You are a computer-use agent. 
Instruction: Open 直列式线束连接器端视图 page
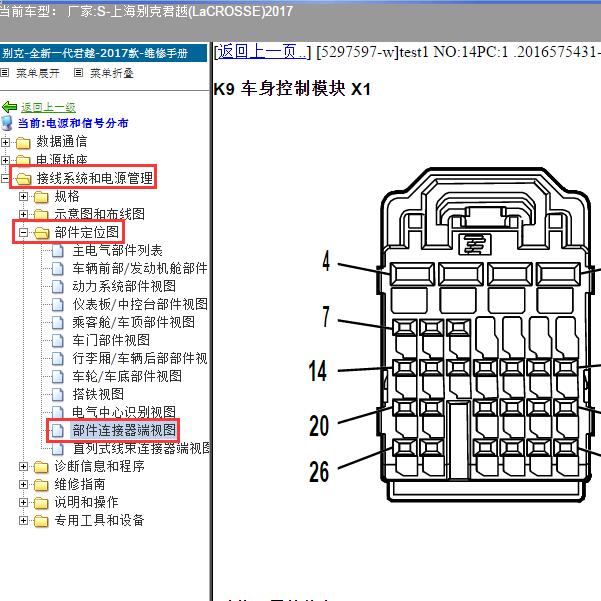point(141,448)
